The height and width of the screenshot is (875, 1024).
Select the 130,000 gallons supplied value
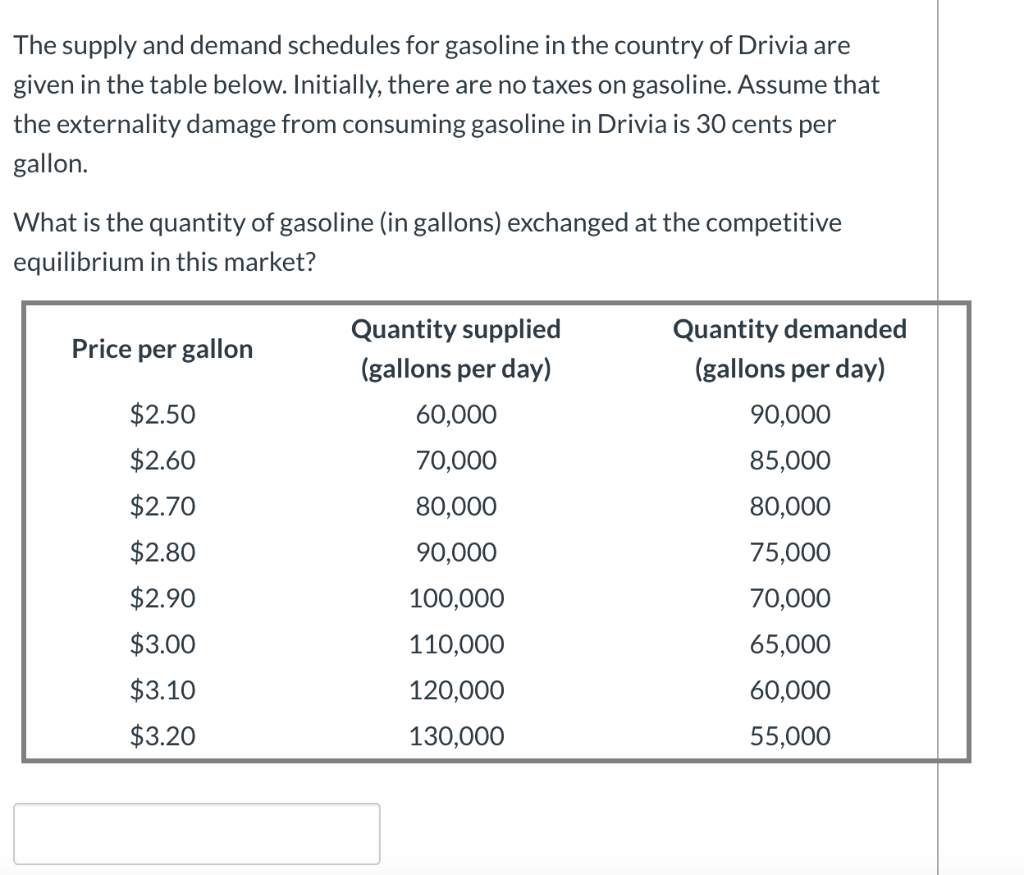coord(455,736)
